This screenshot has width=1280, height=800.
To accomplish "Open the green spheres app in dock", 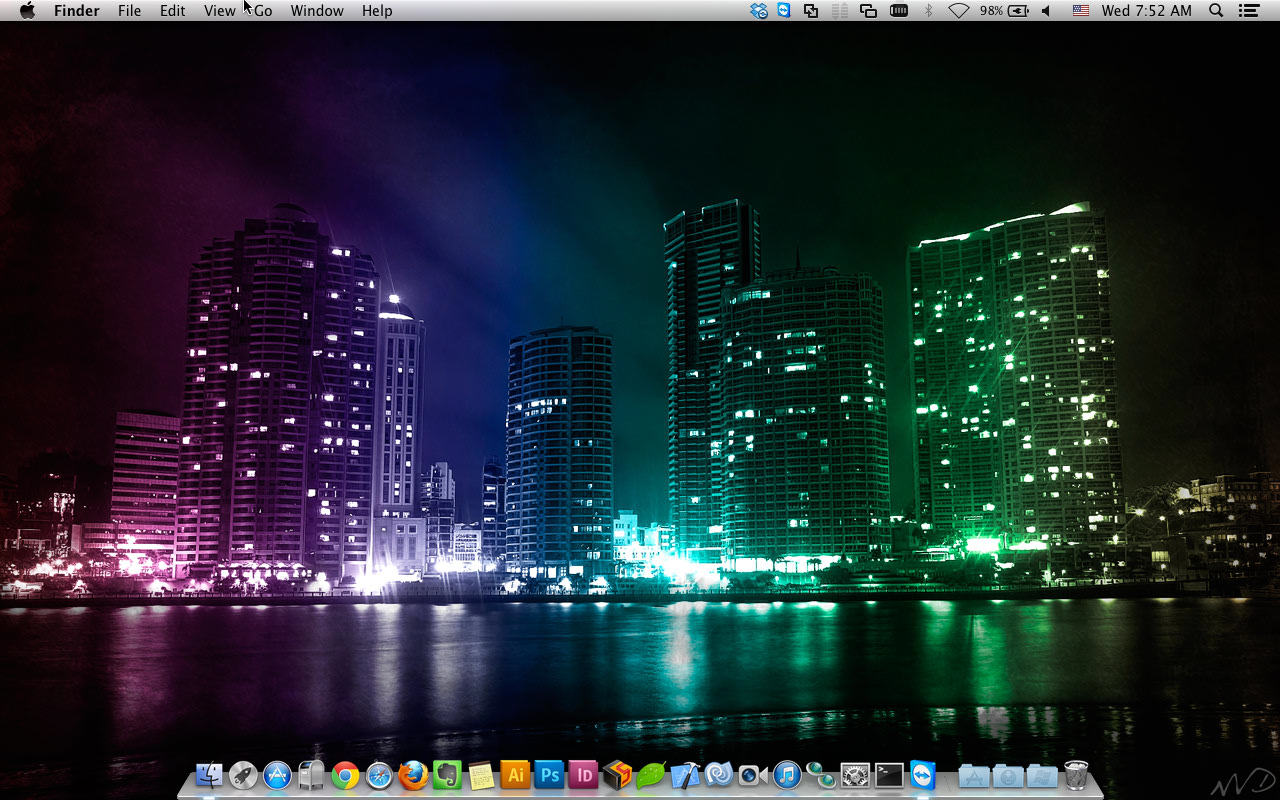I will [821, 775].
